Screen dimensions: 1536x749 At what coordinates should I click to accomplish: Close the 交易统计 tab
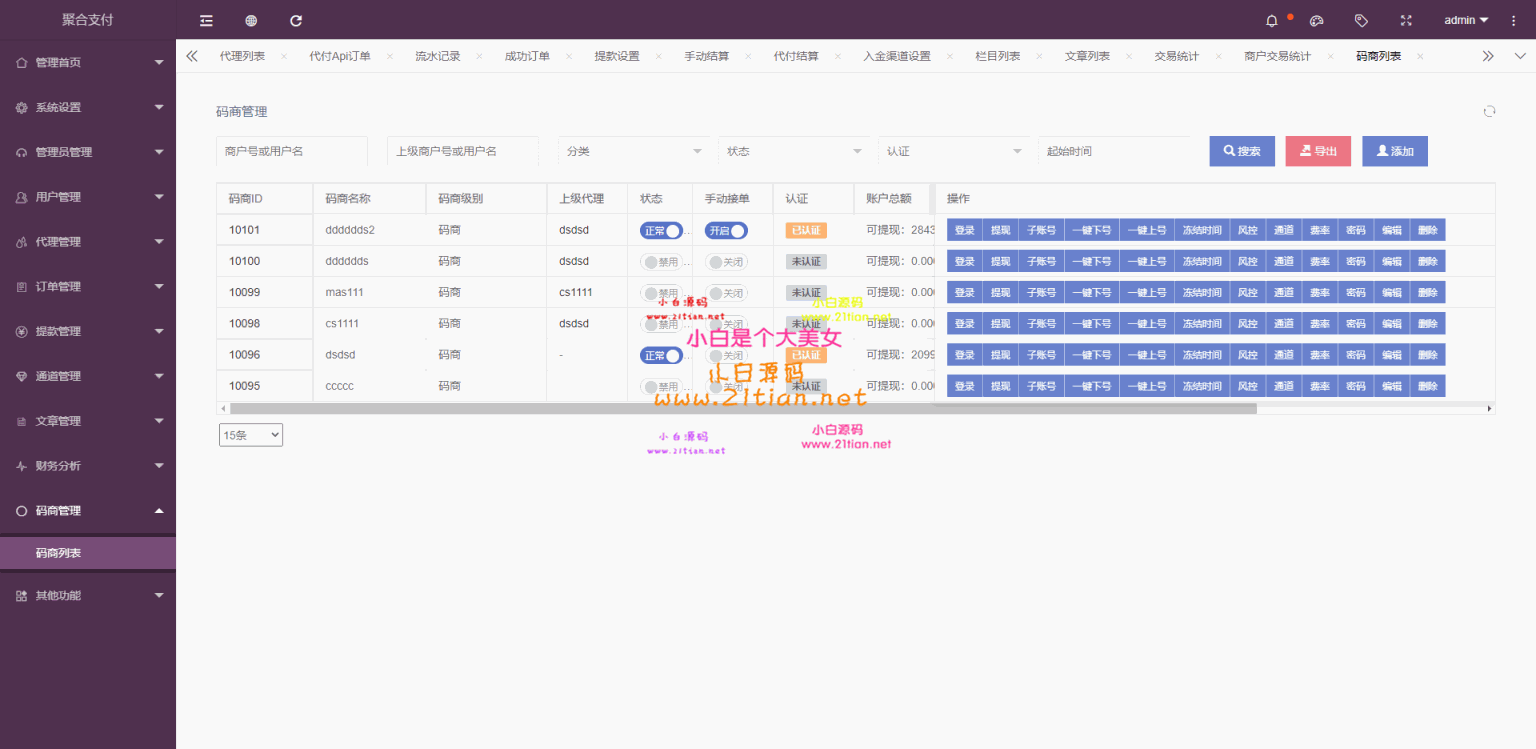tap(1218, 56)
